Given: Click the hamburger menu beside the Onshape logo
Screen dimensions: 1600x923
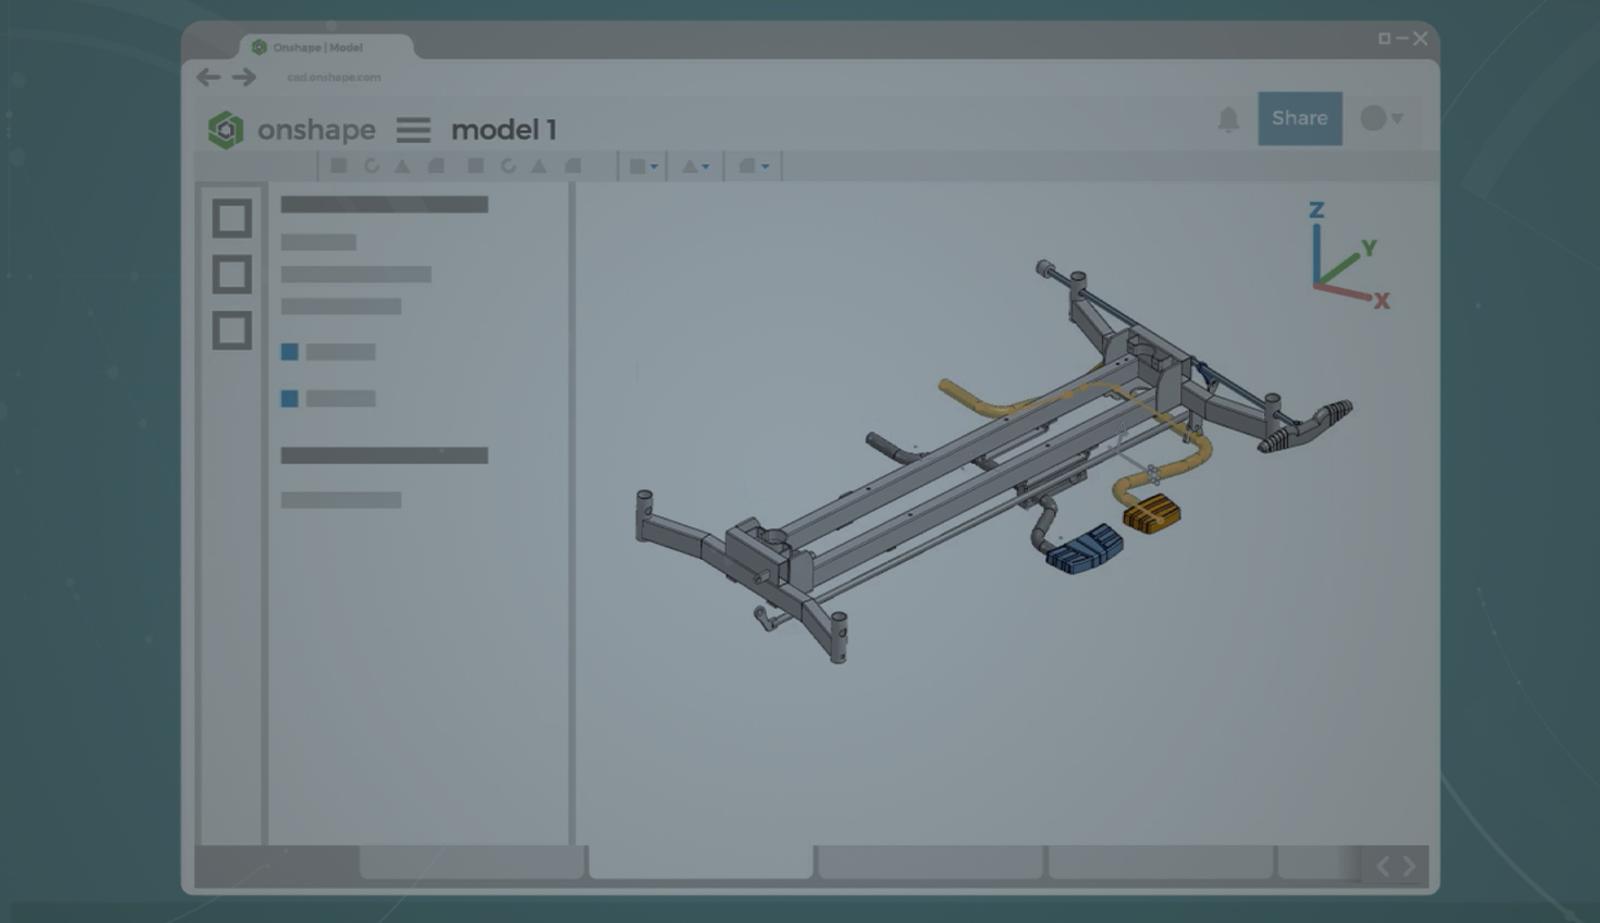Looking at the screenshot, I should point(413,130).
